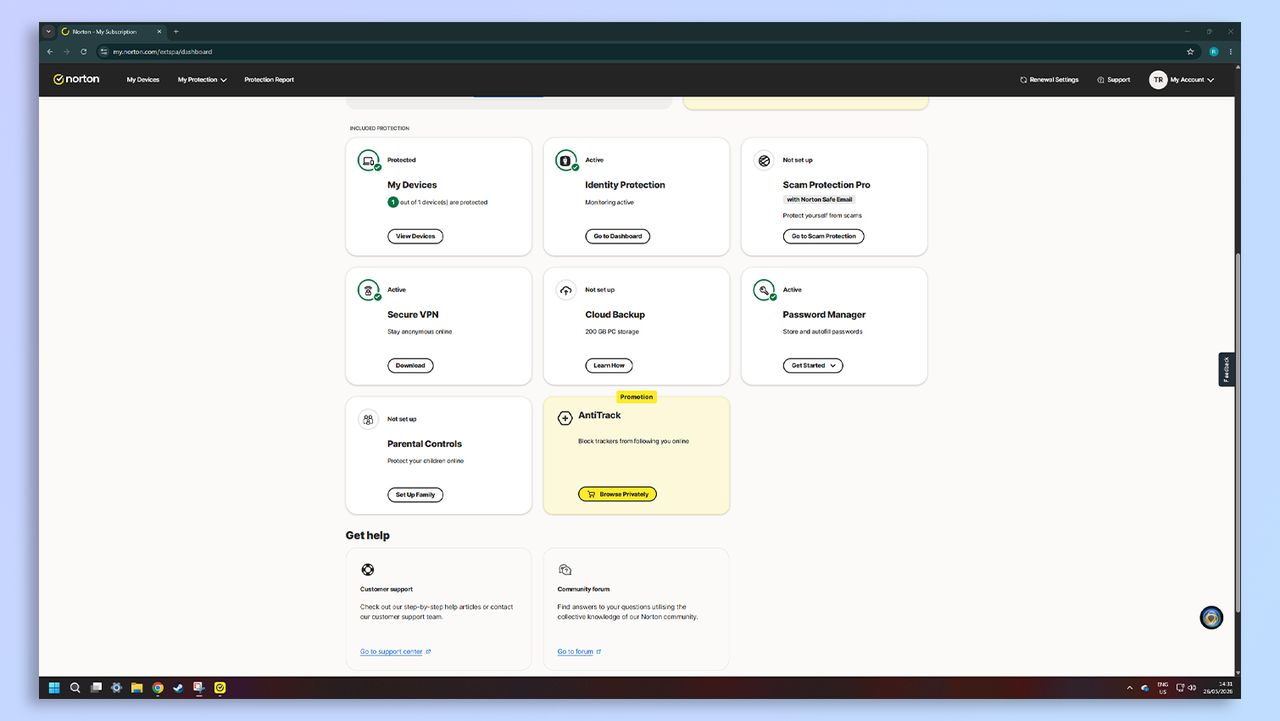Click the Secure VPN card icon
This screenshot has height=721, width=1280.
coord(368,290)
